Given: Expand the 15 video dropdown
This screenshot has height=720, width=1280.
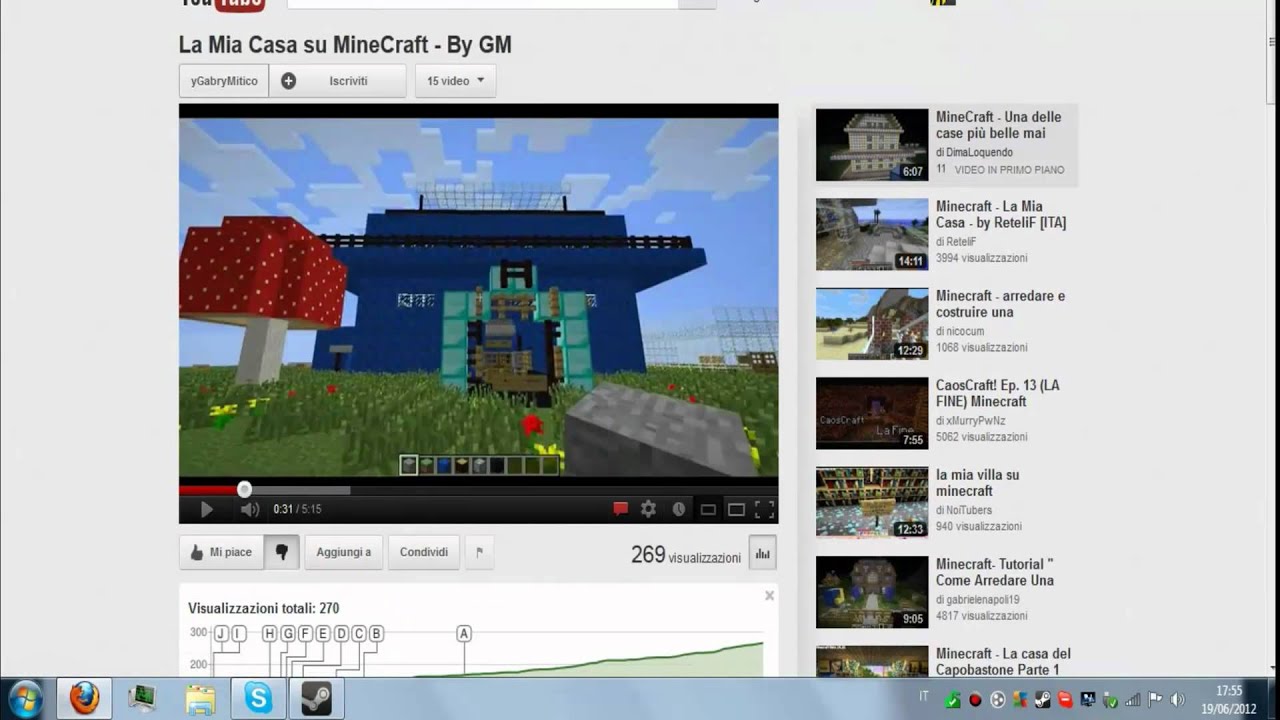Looking at the screenshot, I should (455, 81).
